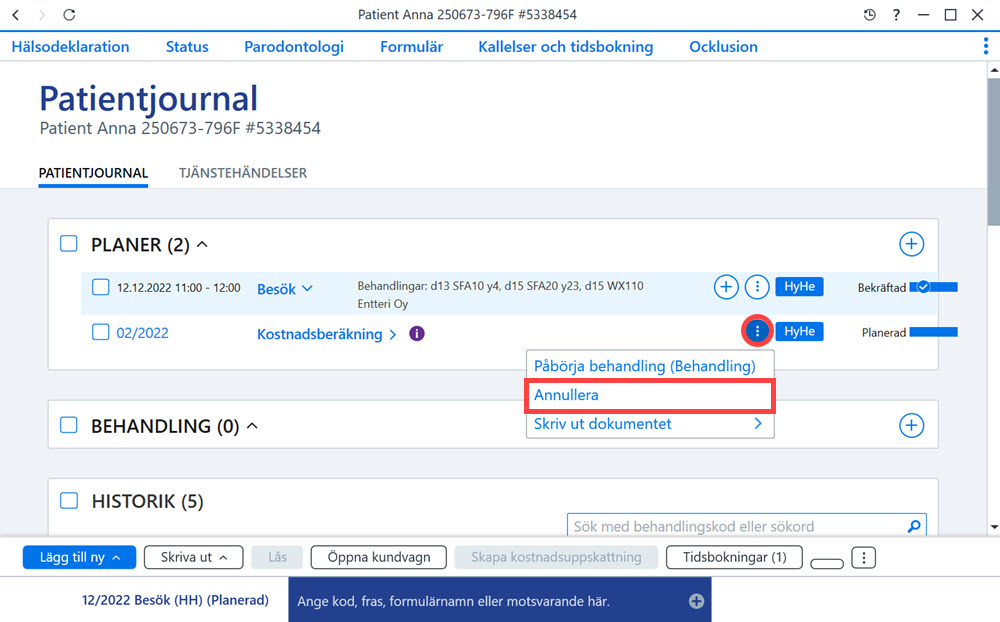Select the HISTORIK section checkbox

[x=69, y=501]
